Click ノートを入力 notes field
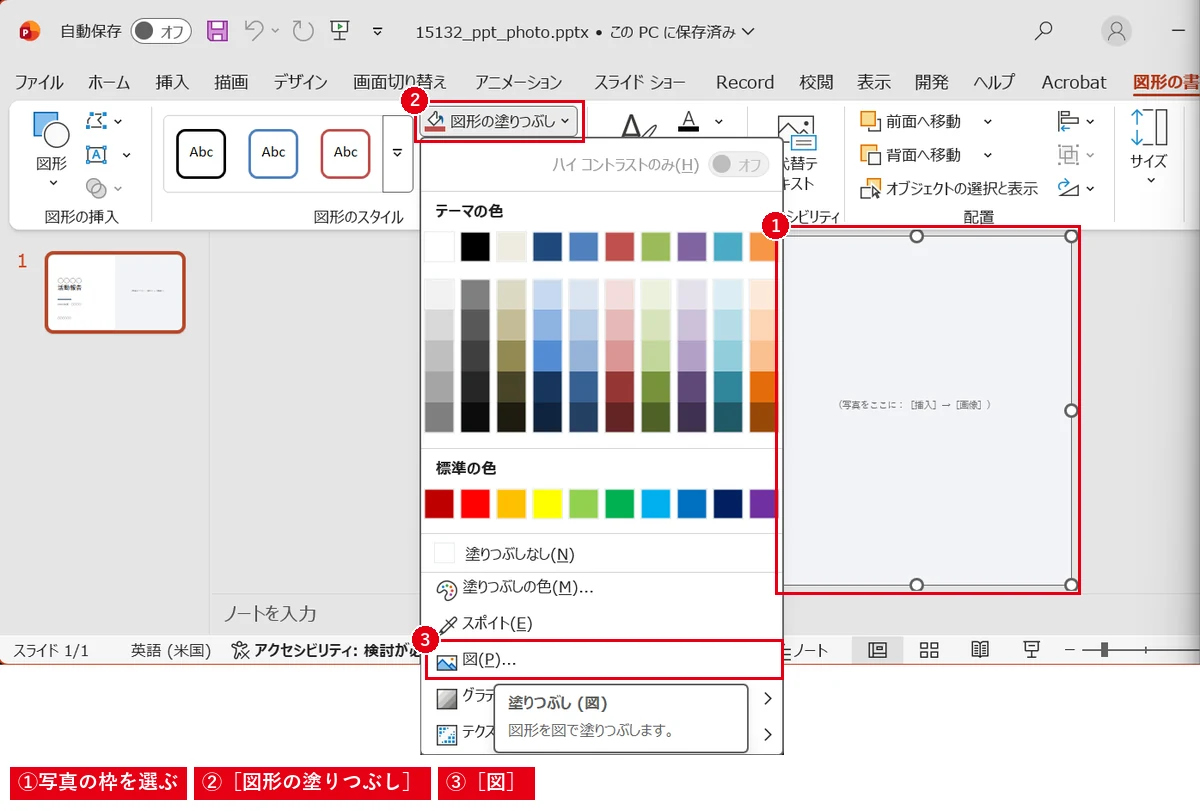The width and height of the screenshot is (1200, 811). click(269, 613)
